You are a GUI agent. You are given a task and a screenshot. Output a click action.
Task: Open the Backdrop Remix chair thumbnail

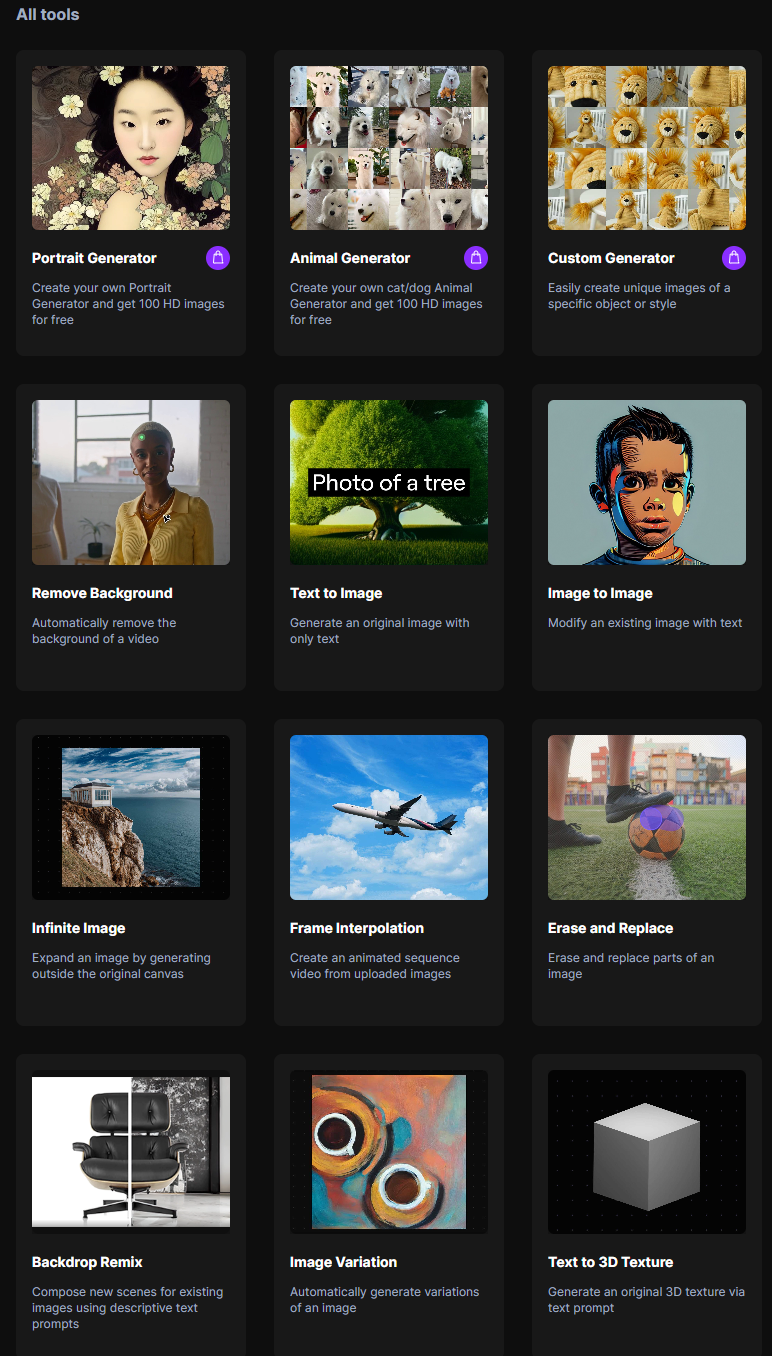[x=131, y=1152]
